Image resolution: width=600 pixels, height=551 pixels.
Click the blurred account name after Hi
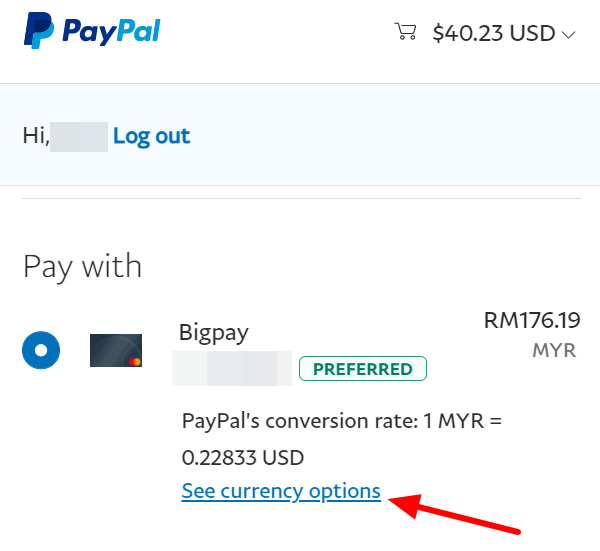[79, 137]
